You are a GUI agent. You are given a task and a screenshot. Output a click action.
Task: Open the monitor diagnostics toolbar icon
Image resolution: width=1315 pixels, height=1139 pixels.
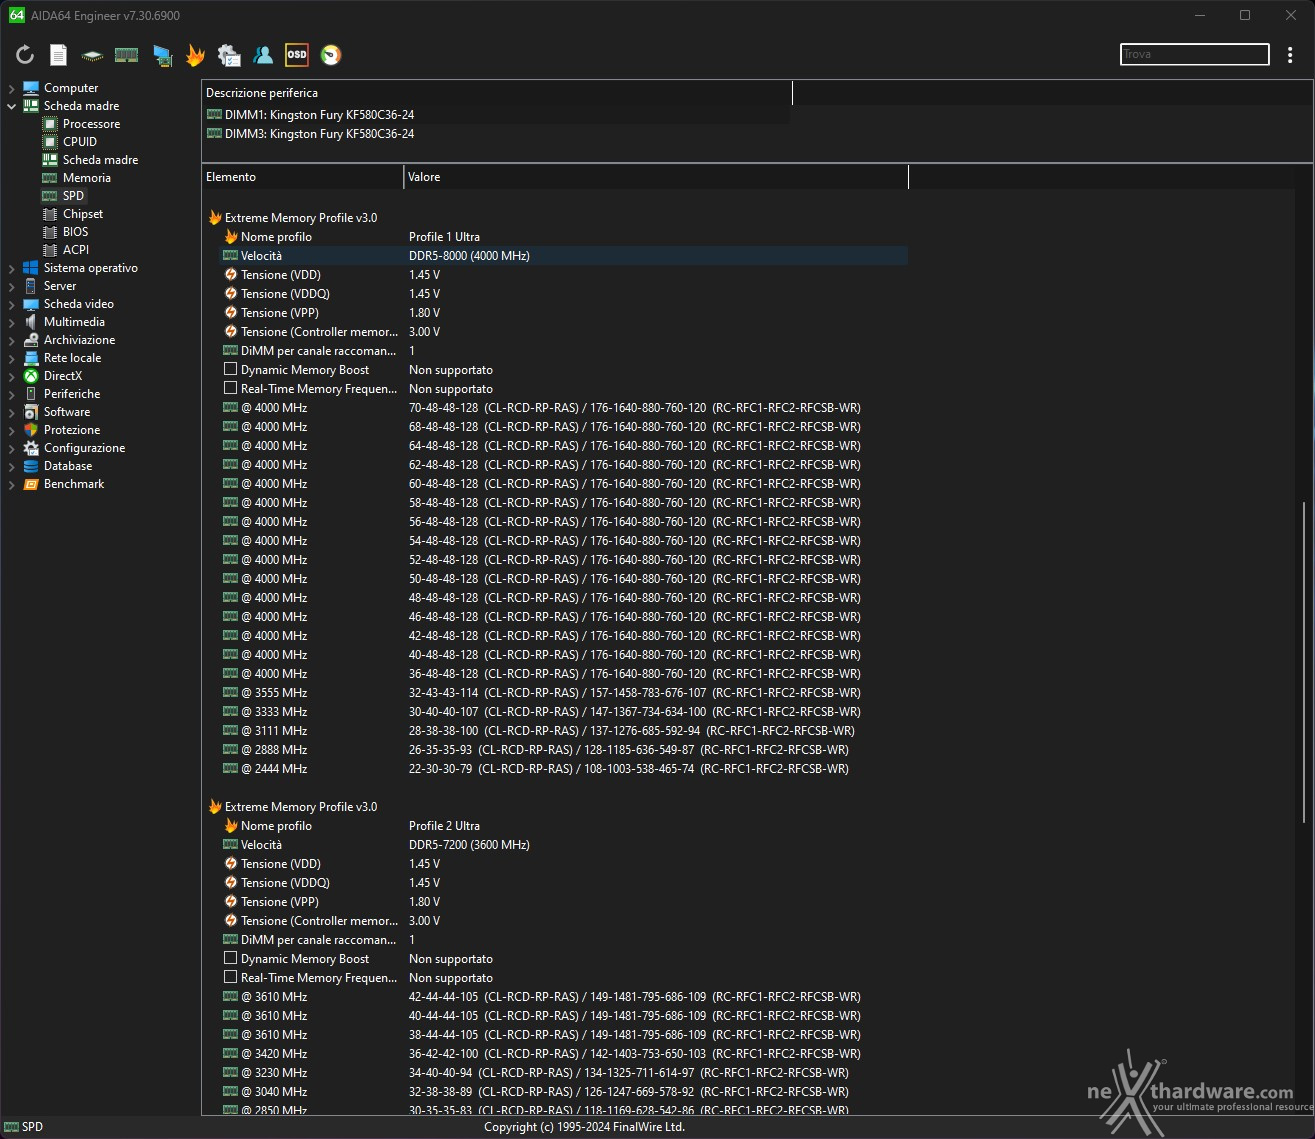point(162,56)
